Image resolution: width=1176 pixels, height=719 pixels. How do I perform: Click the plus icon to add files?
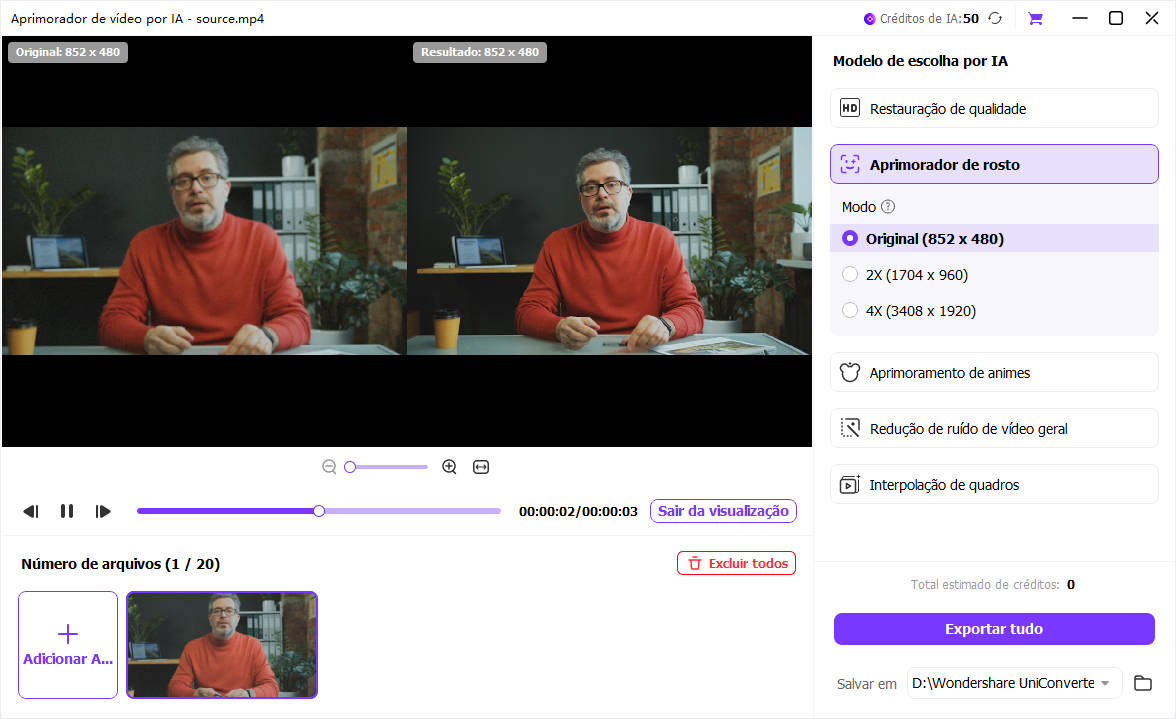pyautogui.click(x=68, y=634)
